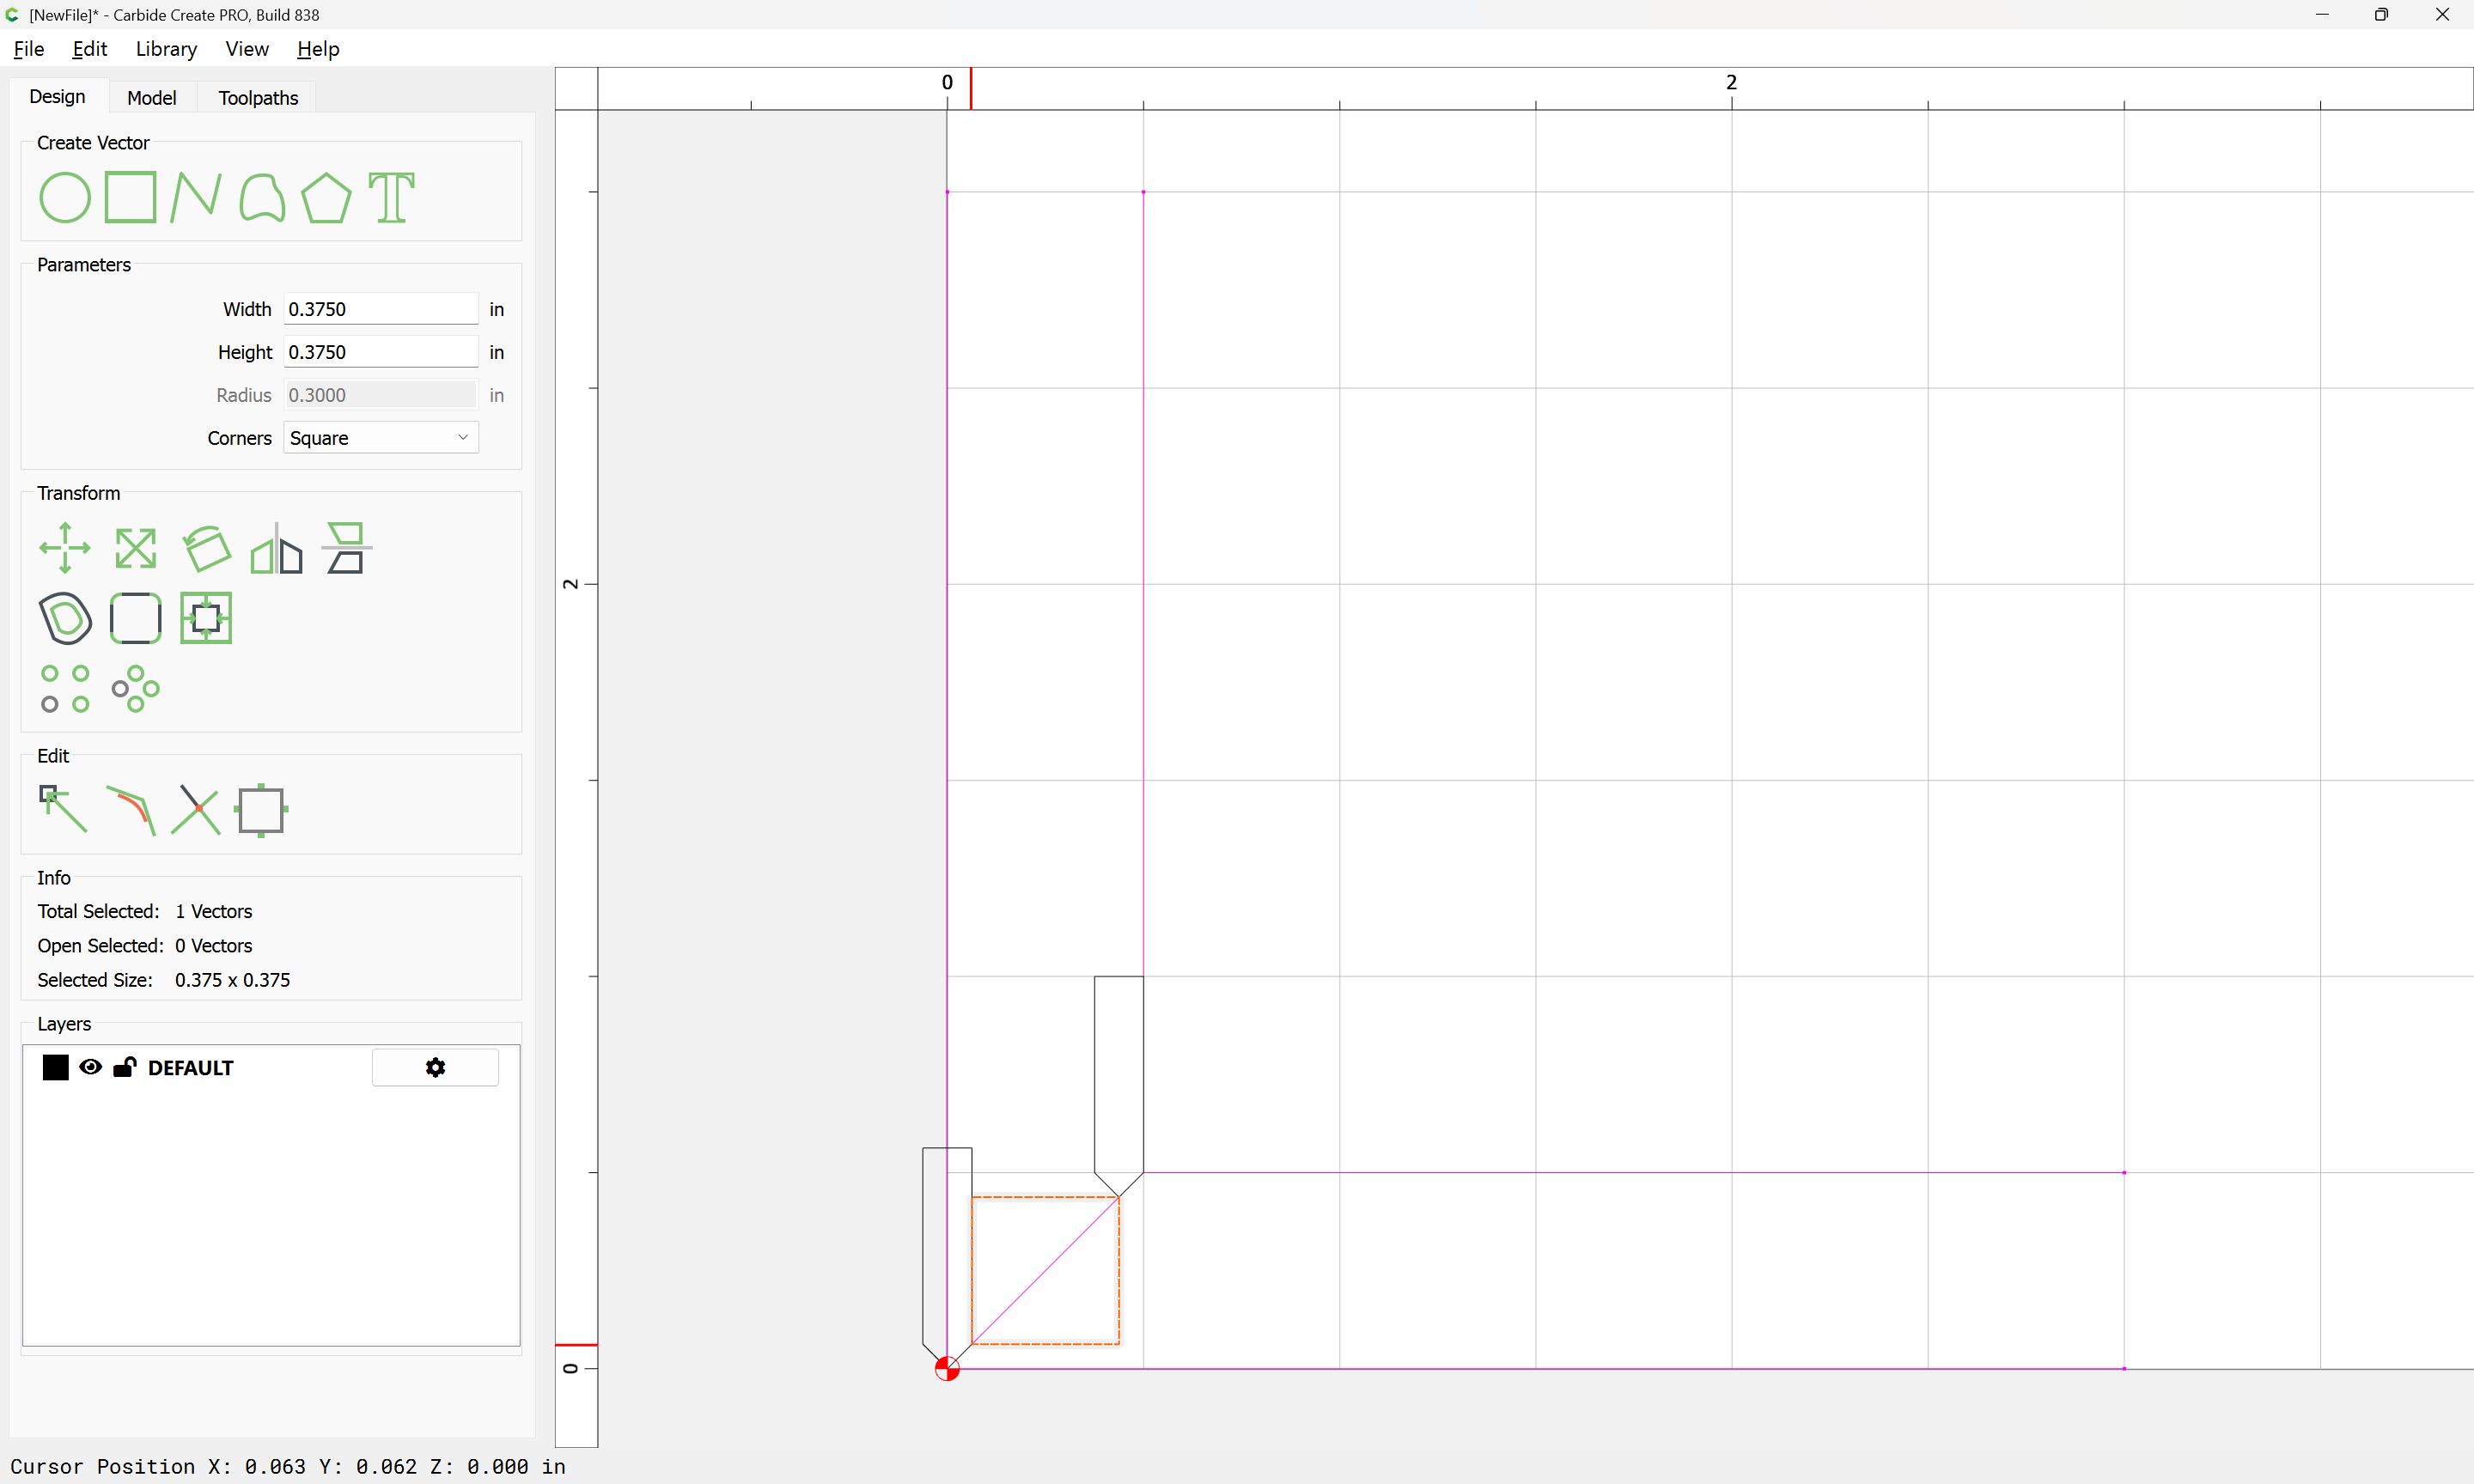Viewport: 2474px width, 1484px height.
Task: Switch to the Toolpaths tab
Action: pos(258,98)
